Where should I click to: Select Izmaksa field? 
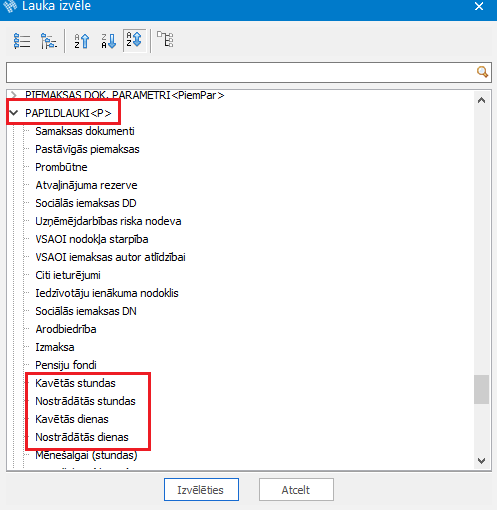tap(55, 347)
